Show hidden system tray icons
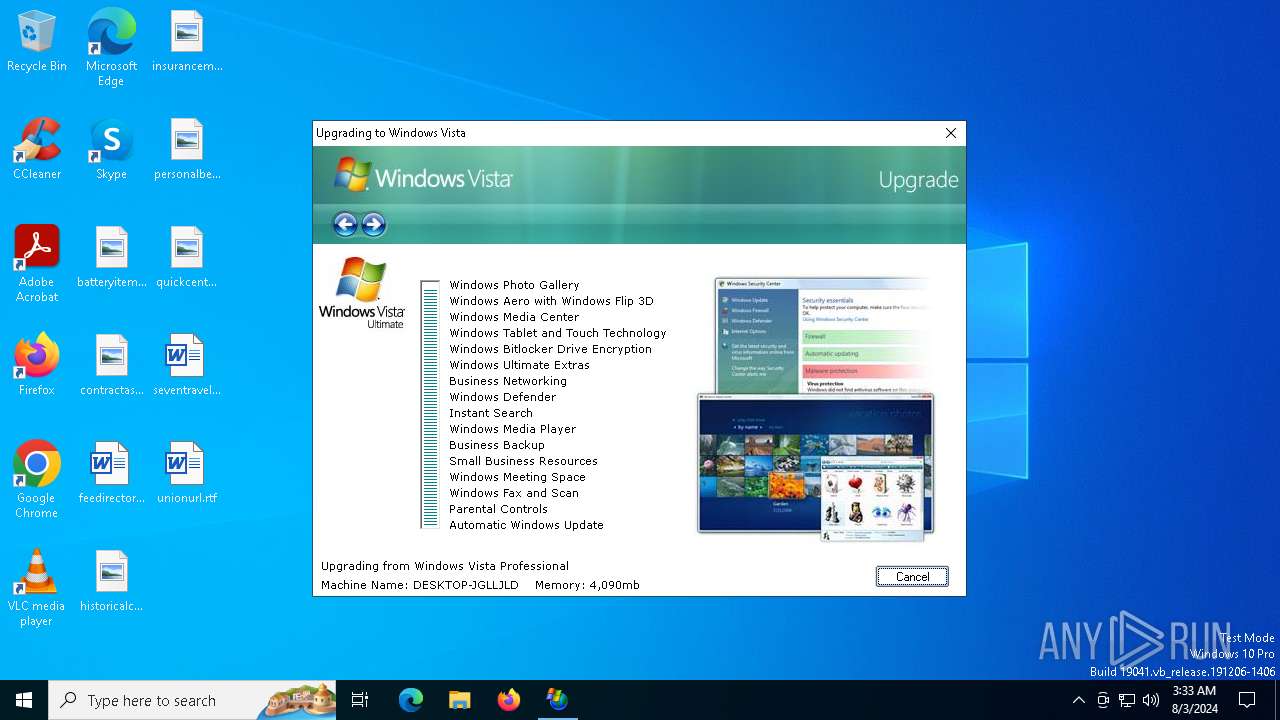 (x=1078, y=700)
